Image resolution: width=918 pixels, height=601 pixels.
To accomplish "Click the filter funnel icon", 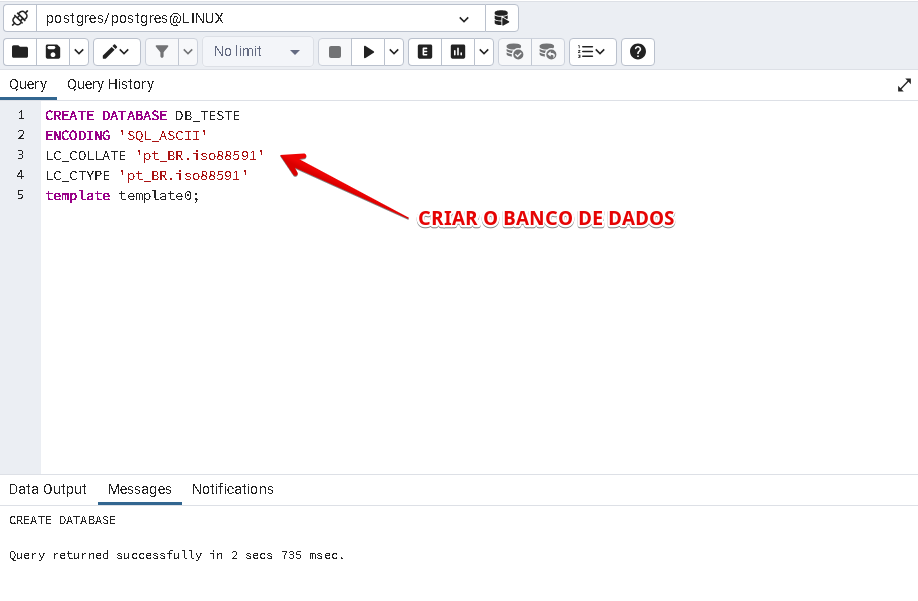I will point(162,52).
